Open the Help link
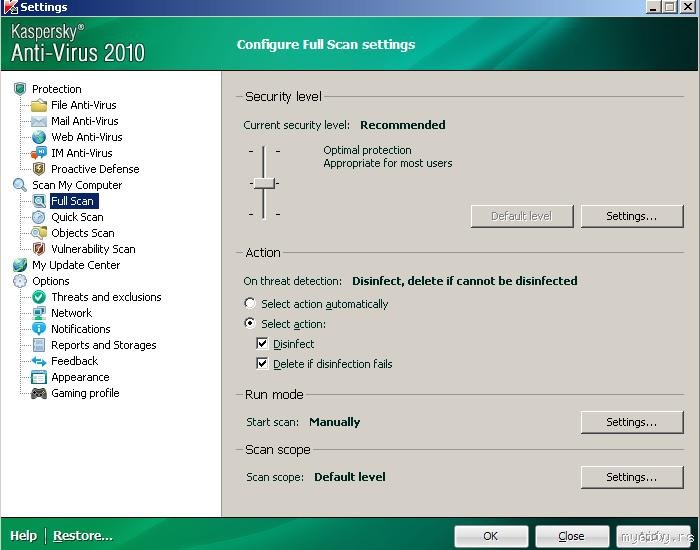700x550 pixels. click(x=23, y=536)
